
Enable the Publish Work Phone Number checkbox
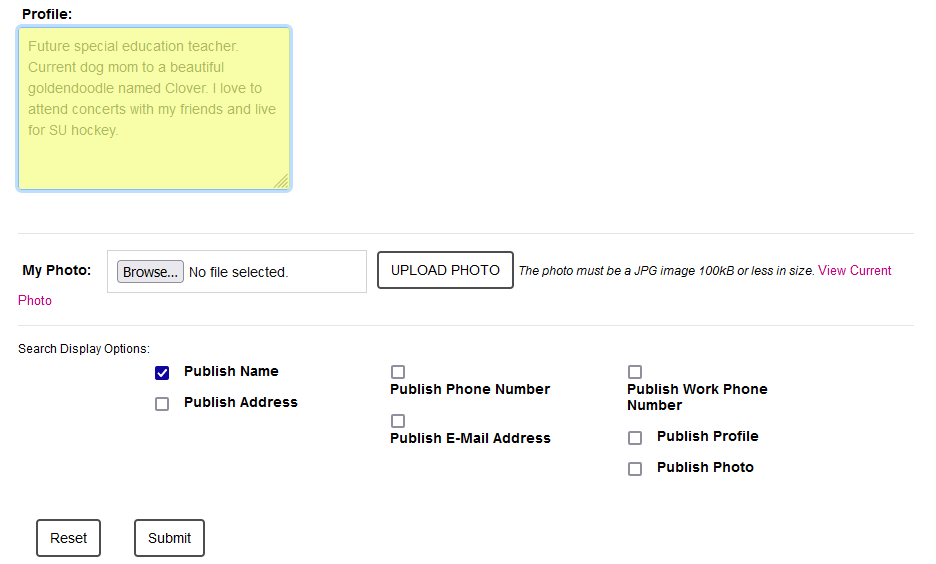pyautogui.click(x=635, y=372)
